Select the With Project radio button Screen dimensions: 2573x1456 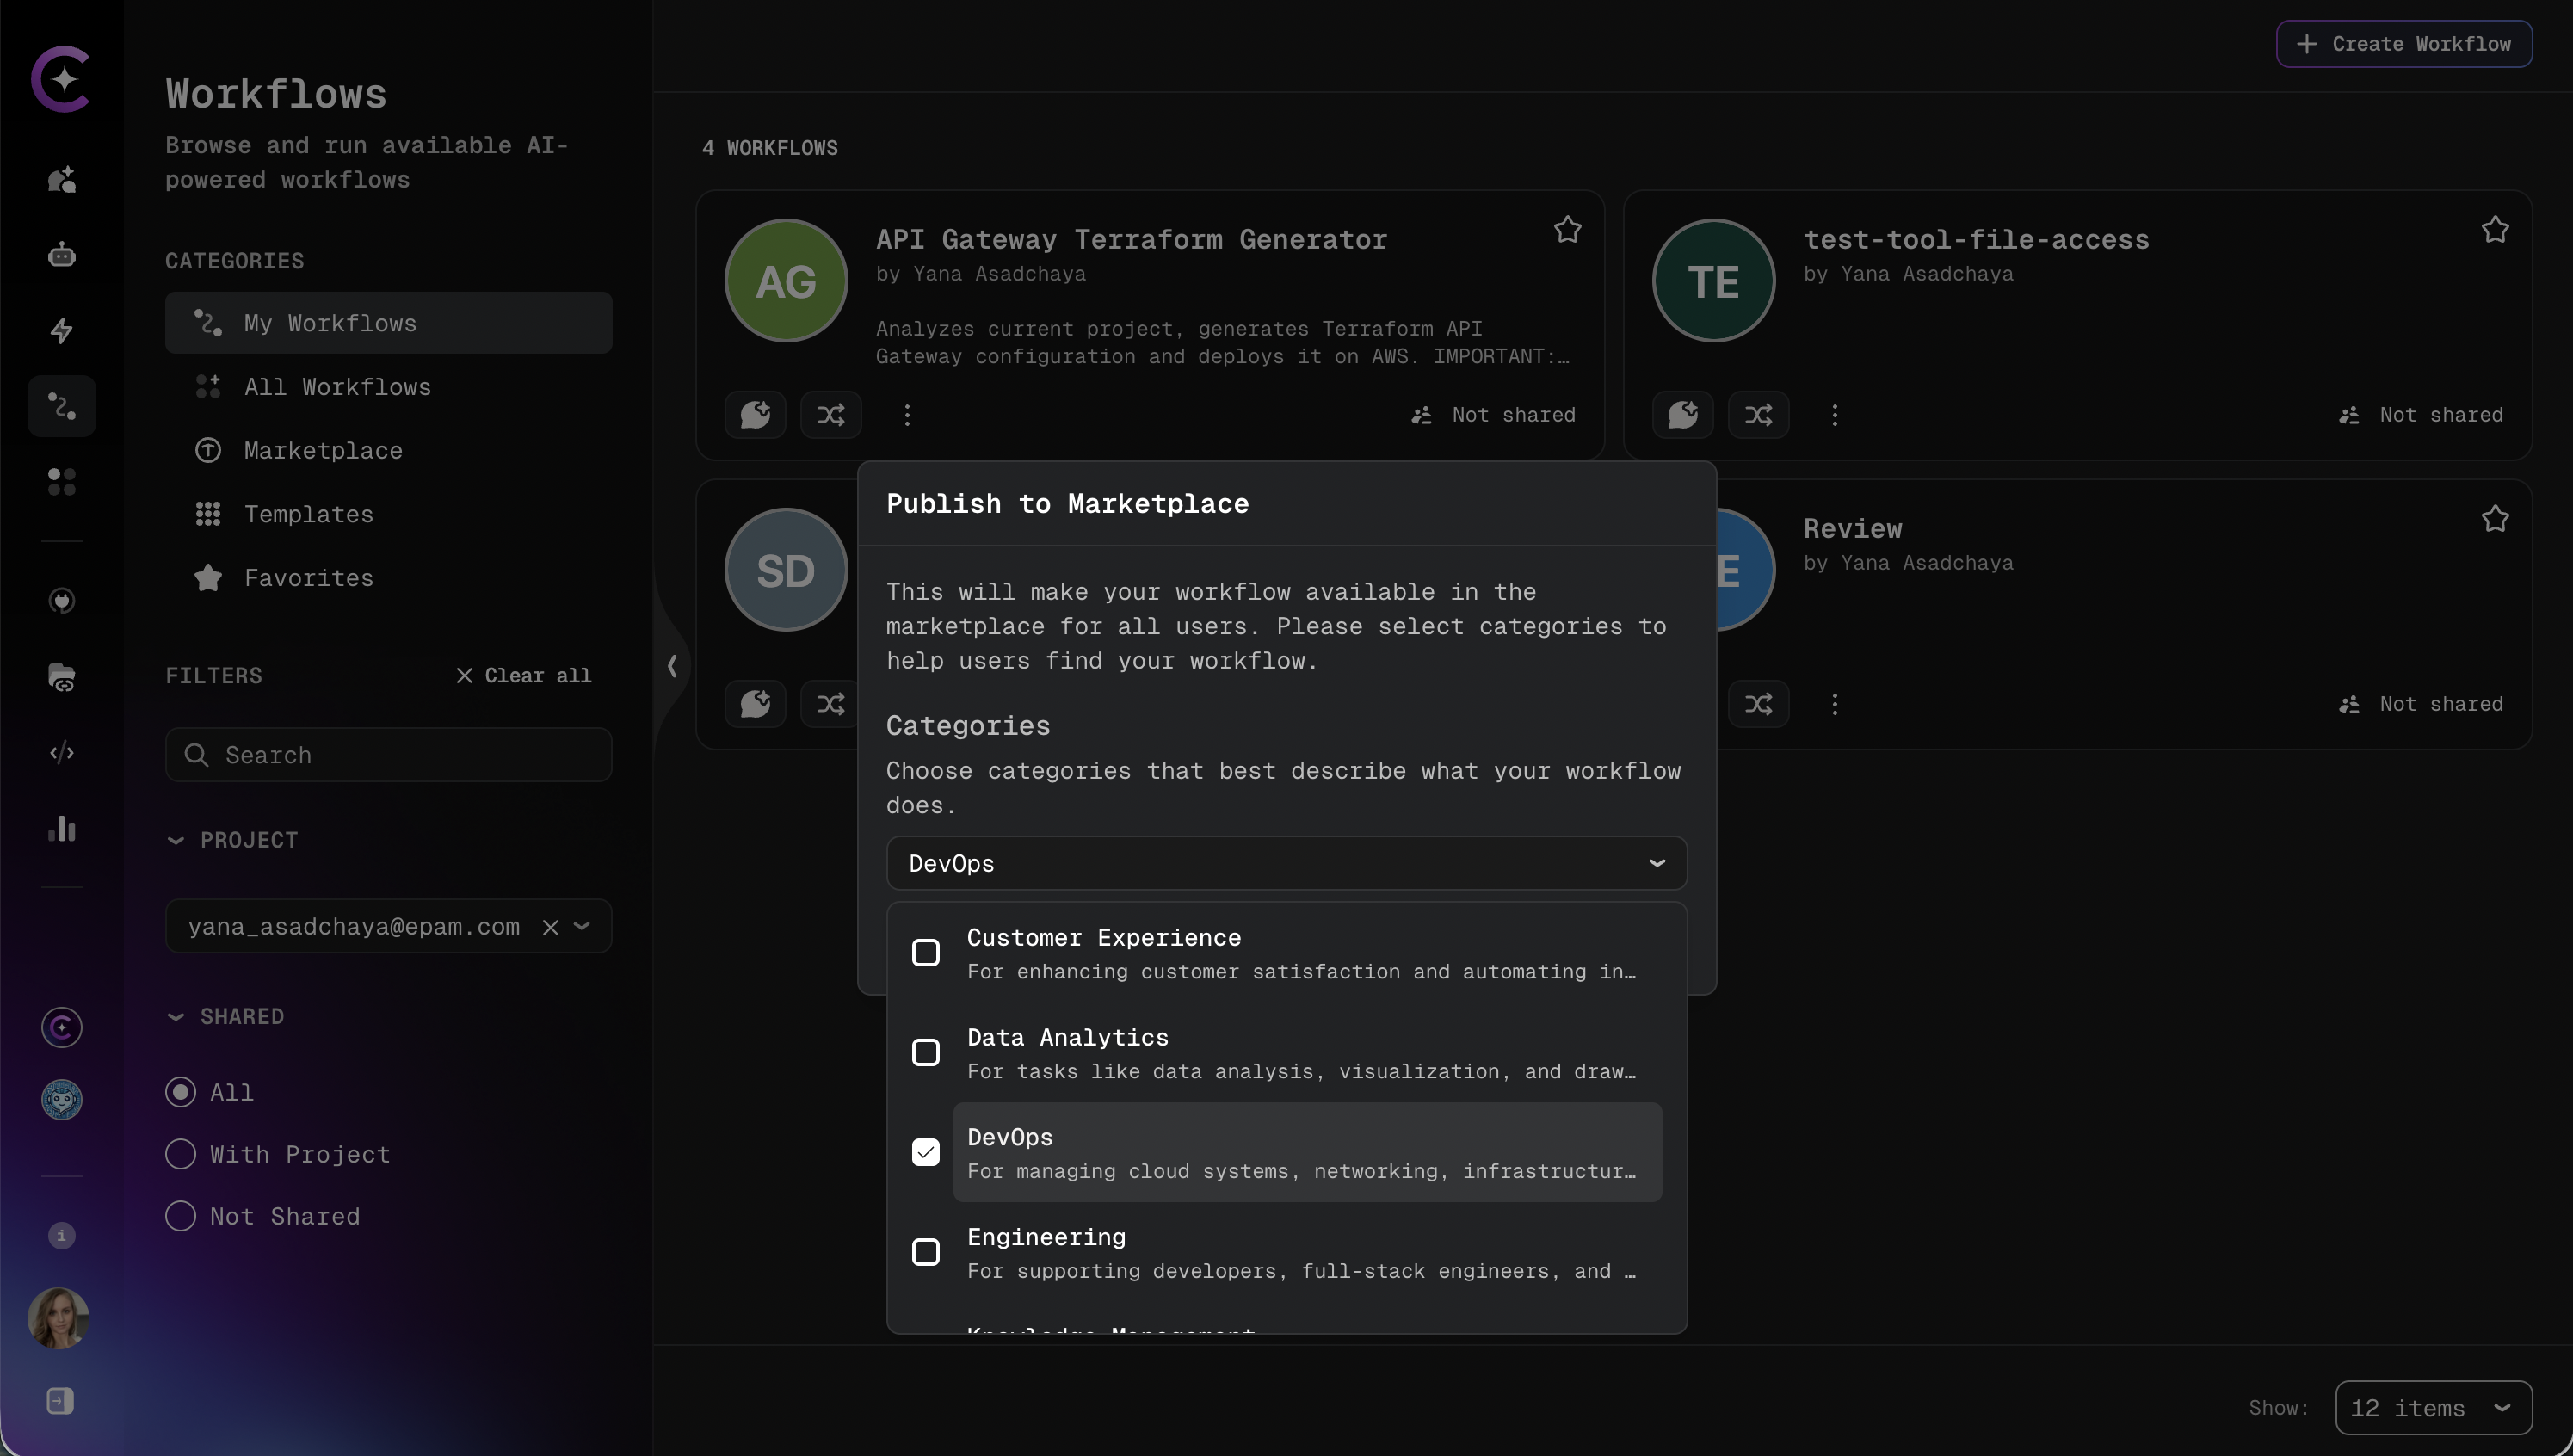tap(180, 1154)
